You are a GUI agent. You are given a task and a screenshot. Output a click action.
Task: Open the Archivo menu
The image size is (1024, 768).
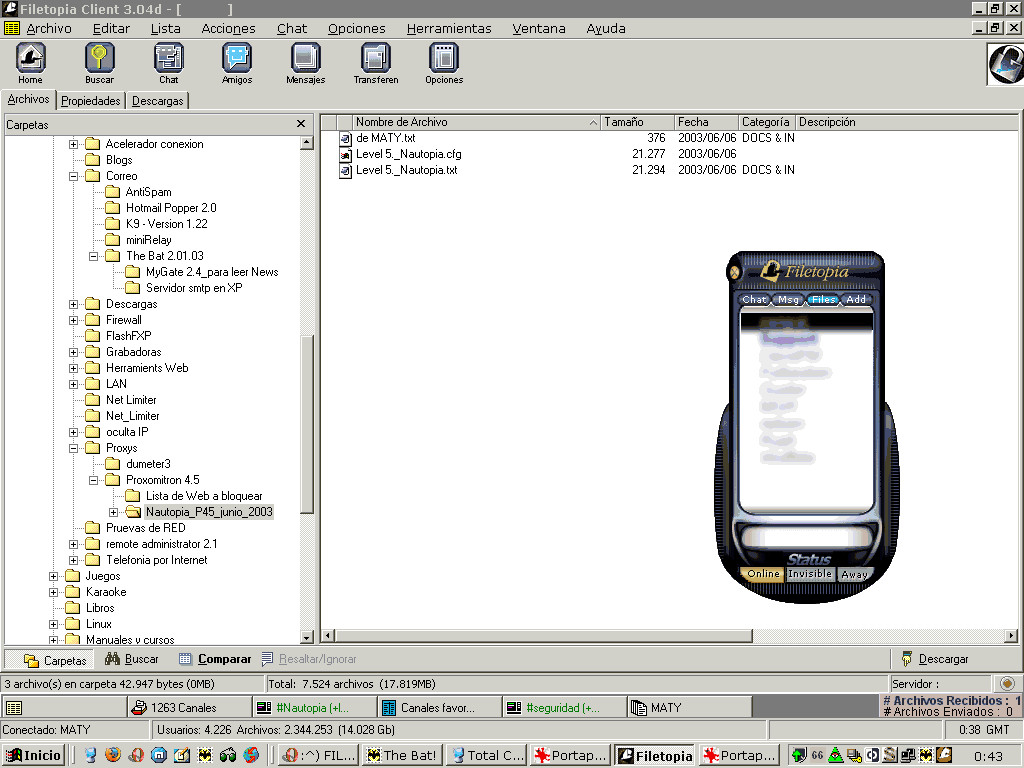(x=49, y=28)
